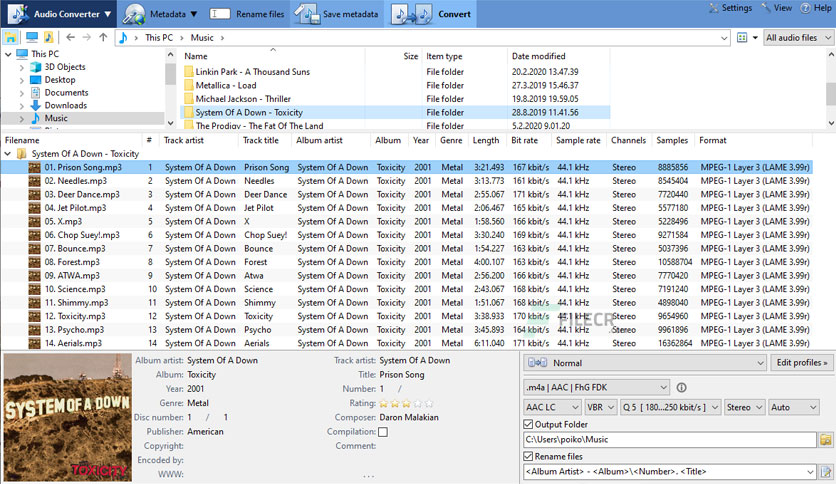Click the file list view mode icon
This screenshot has height=484, width=836.
(742, 38)
